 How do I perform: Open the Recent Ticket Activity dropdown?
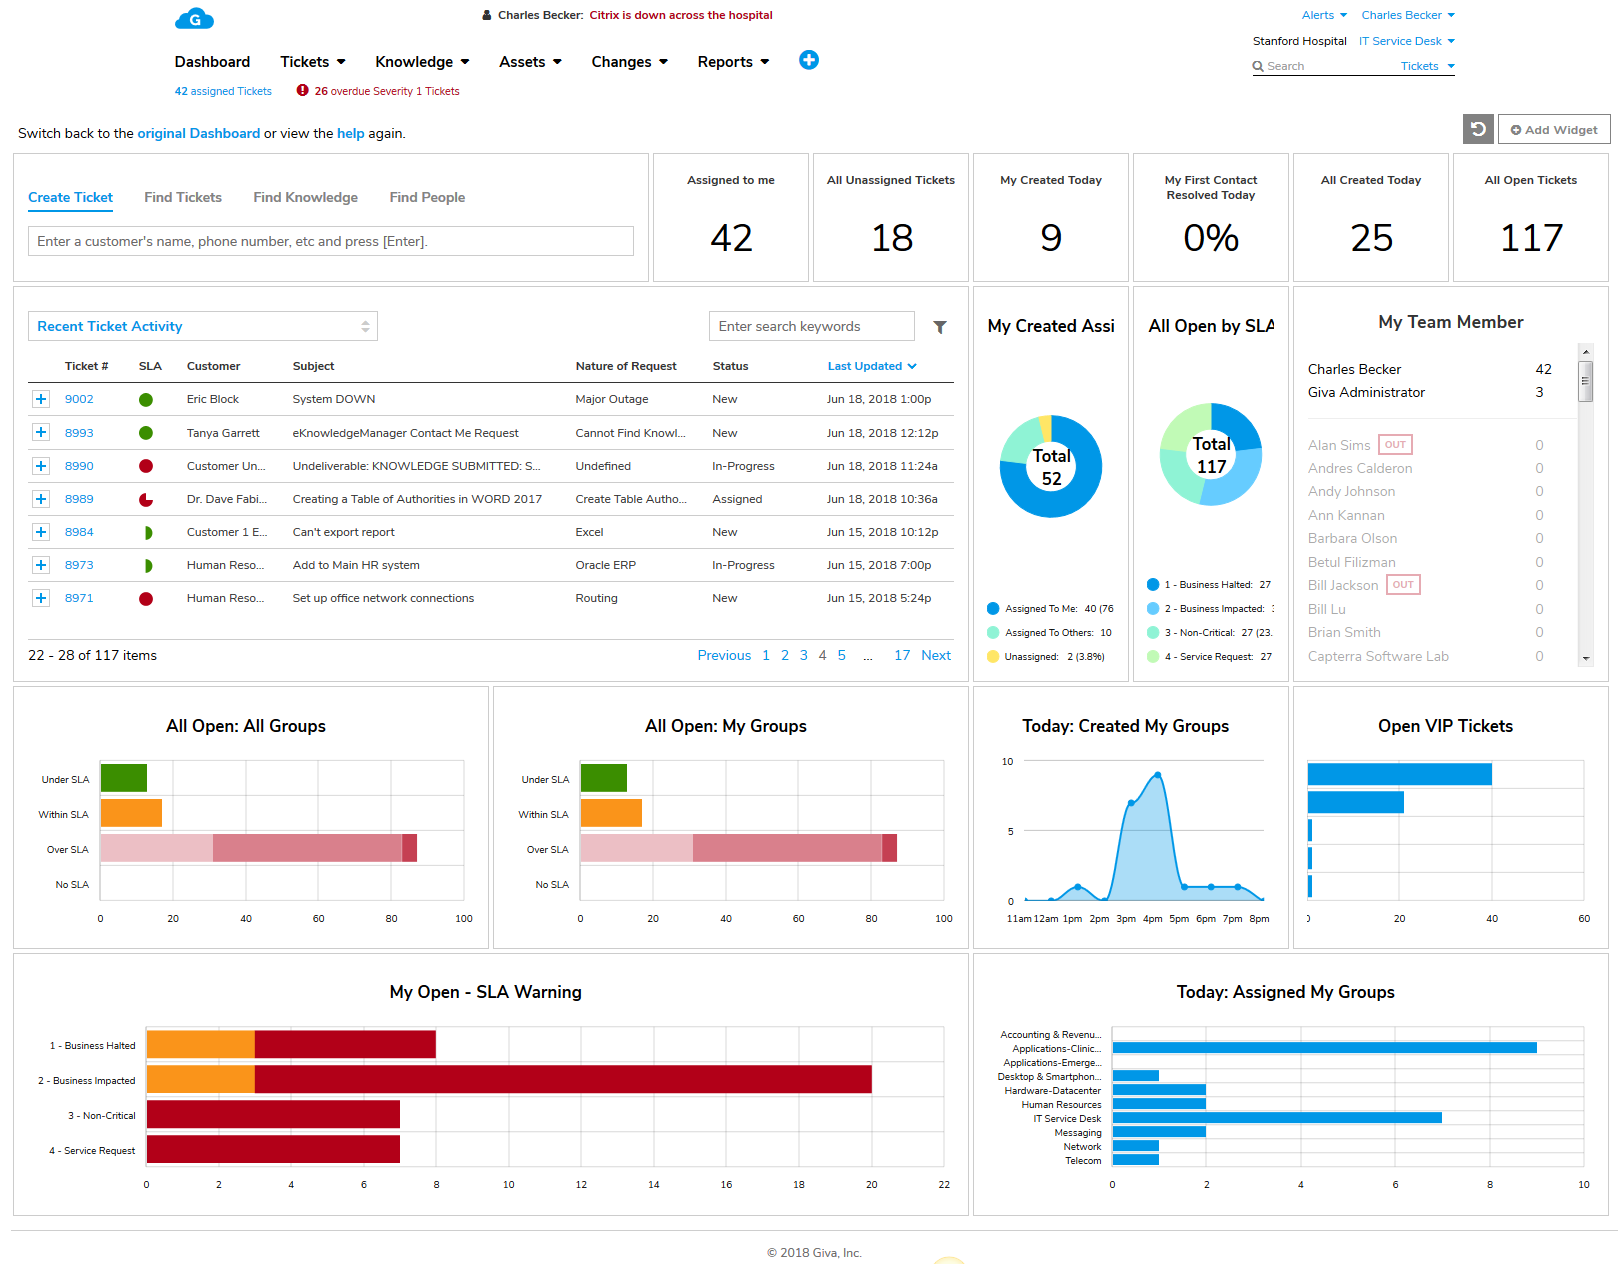203,326
